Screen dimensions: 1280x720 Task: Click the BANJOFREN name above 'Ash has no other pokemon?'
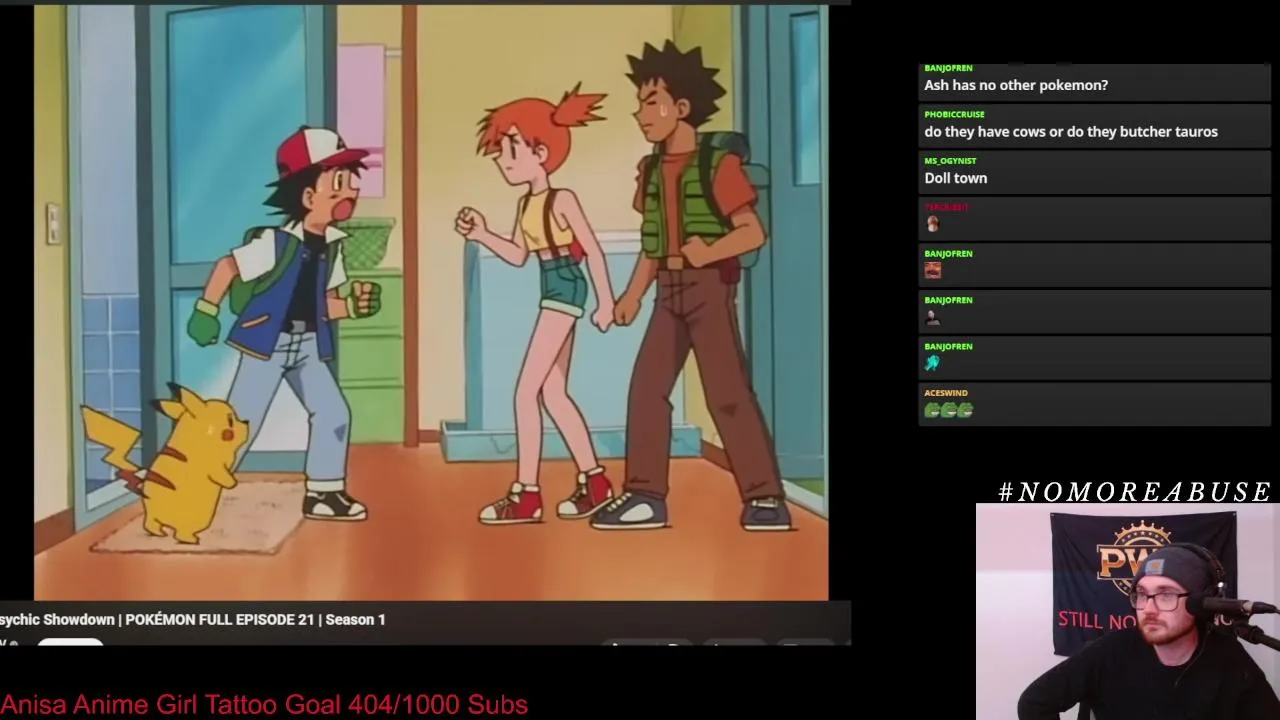pos(948,68)
